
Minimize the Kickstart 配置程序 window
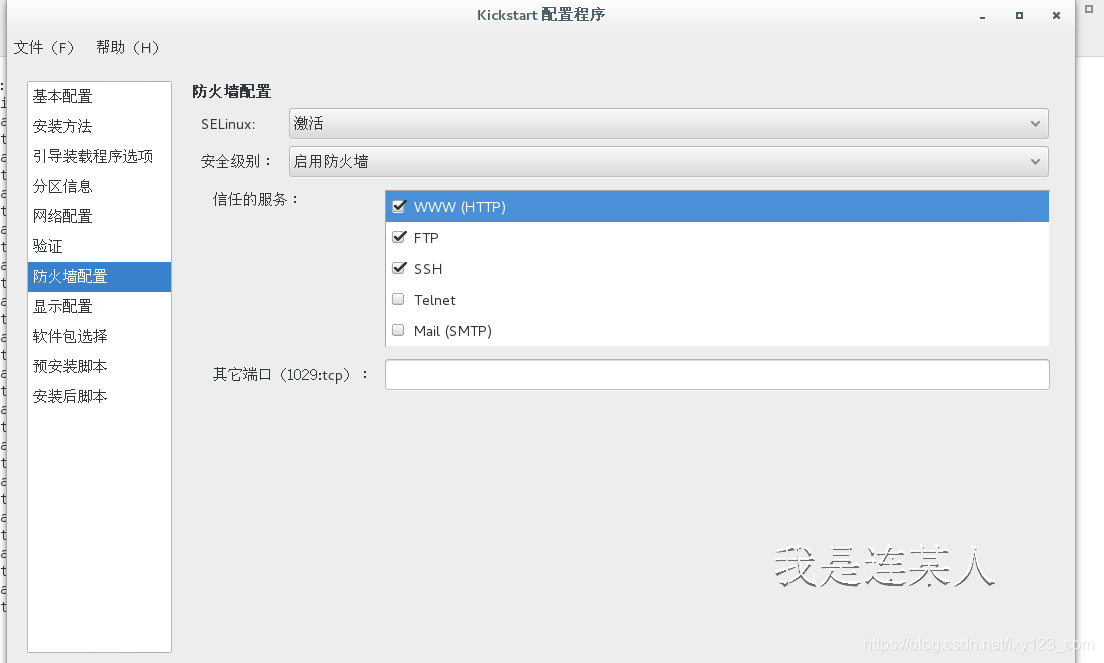(x=982, y=15)
